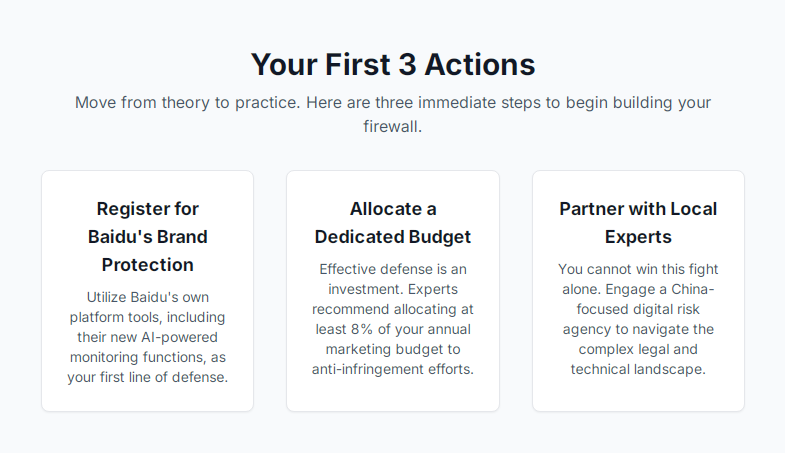Click the word "Experts" in the third card title
Viewport: 785px width, 453px height.
tap(638, 237)
